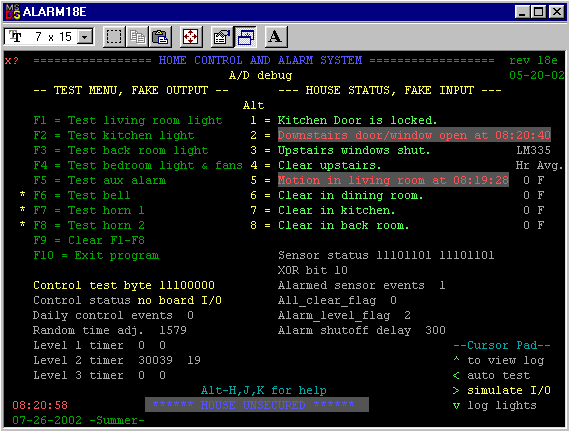
Task: Click 'F1 = Test living room light' line
Action: 127,120
